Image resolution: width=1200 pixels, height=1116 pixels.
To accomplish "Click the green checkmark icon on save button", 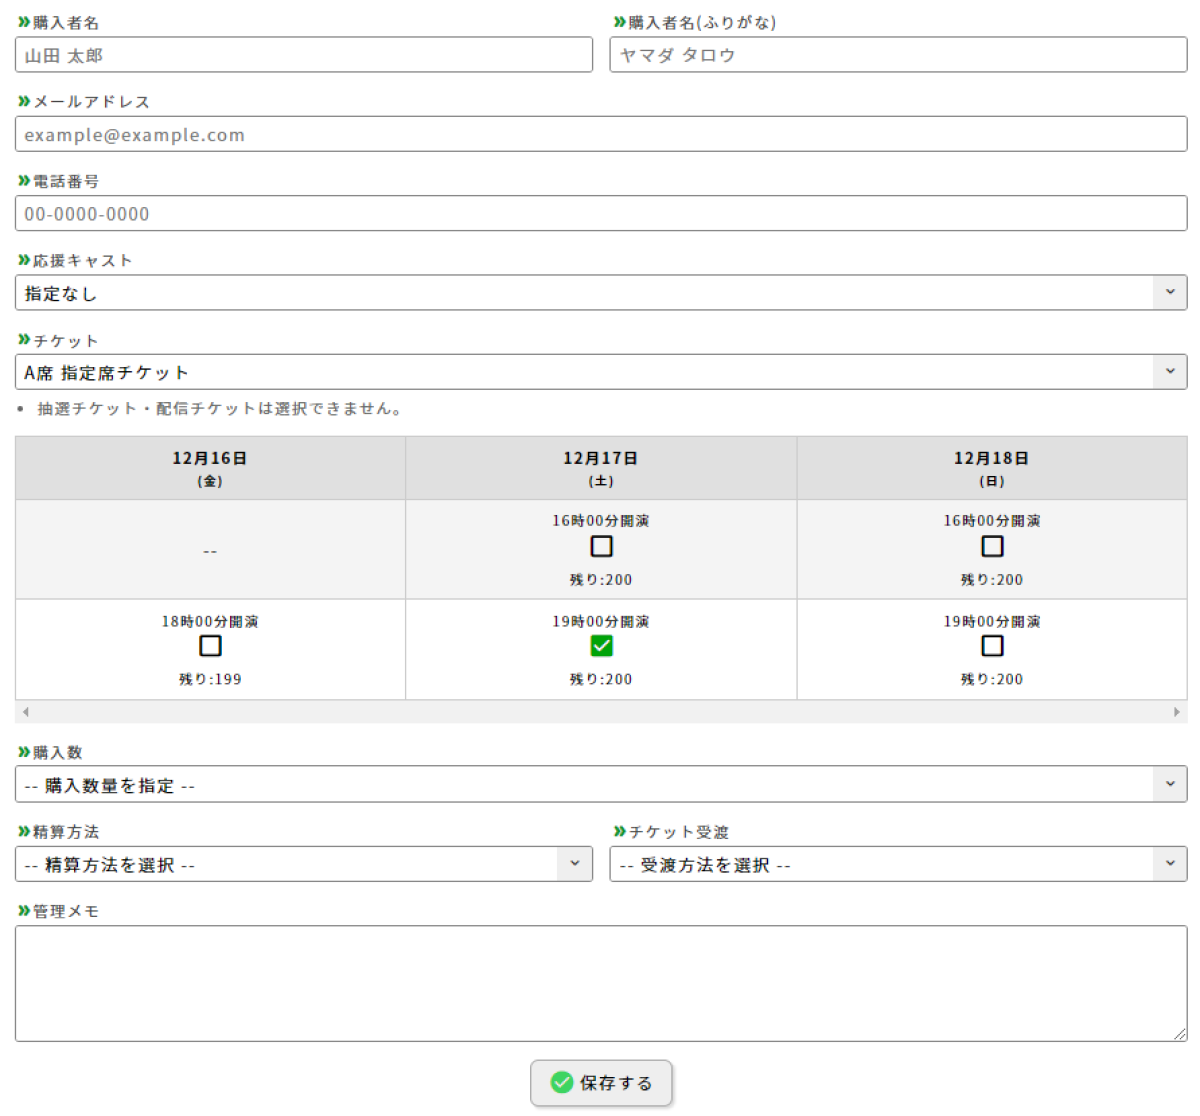I will point(562,1083).
